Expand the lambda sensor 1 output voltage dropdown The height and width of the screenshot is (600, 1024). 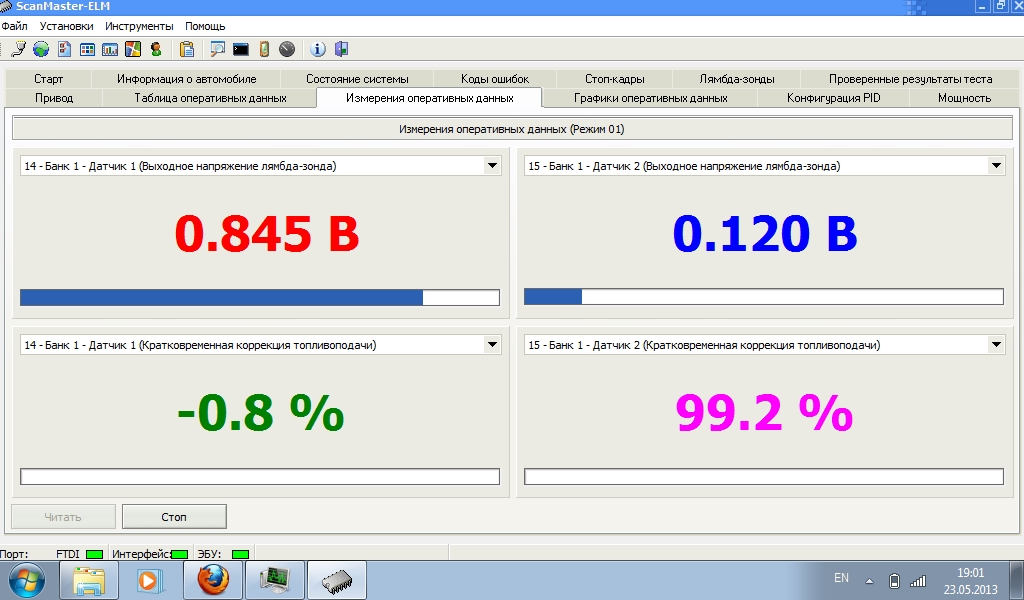click(x=492, y=166)
